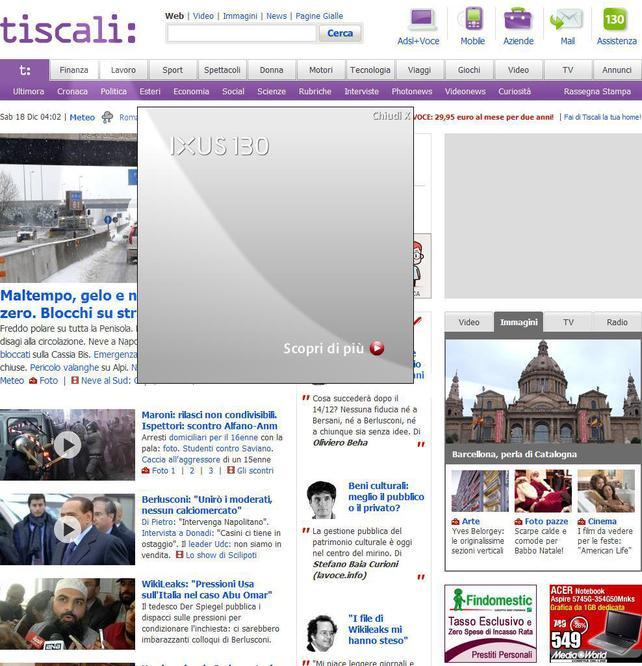Open the Tecnologia tab
The height and width of the screenshot is (666, 642).
370,70
